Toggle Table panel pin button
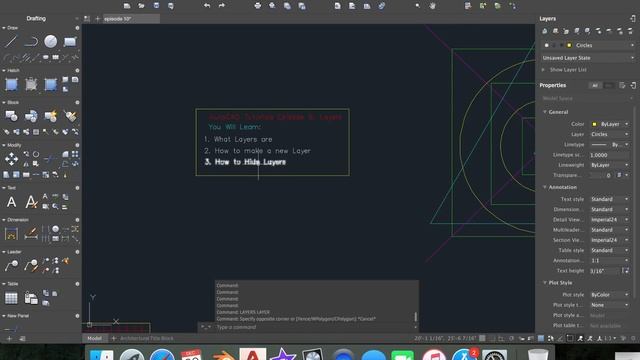640x360 pixels. click(77, 284)
